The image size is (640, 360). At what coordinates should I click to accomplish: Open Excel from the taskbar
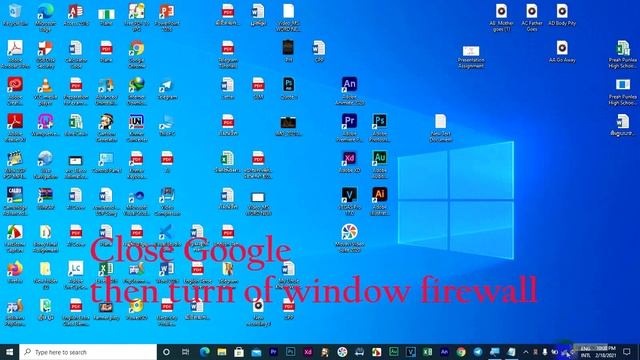tap(427, 352)
